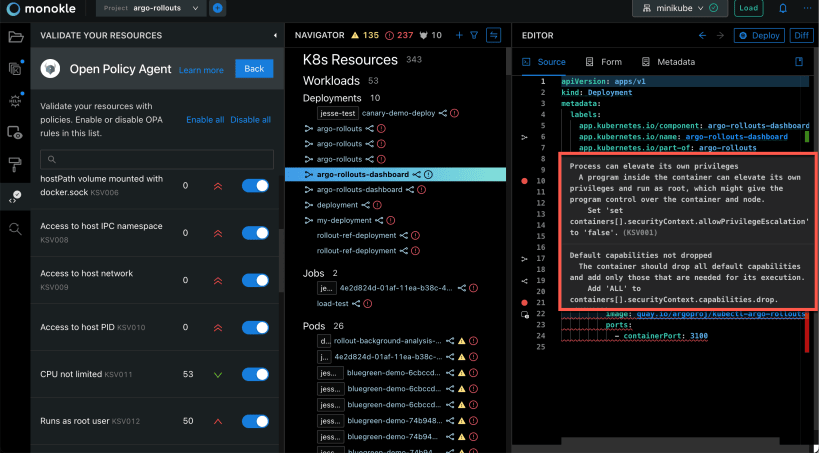Click the Enable all link

205,120
